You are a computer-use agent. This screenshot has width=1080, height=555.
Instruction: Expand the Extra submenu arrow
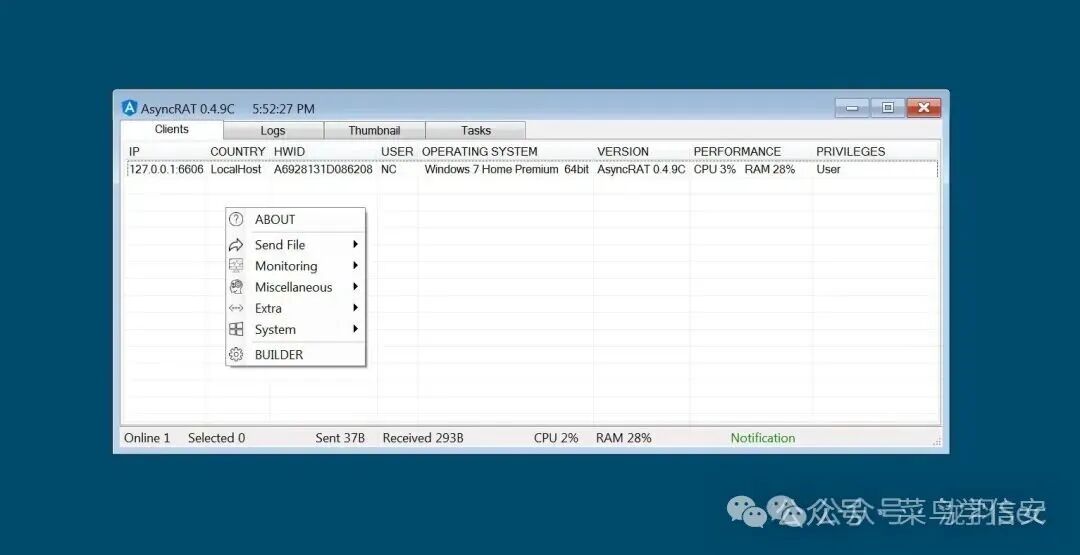tap(355, 308)
